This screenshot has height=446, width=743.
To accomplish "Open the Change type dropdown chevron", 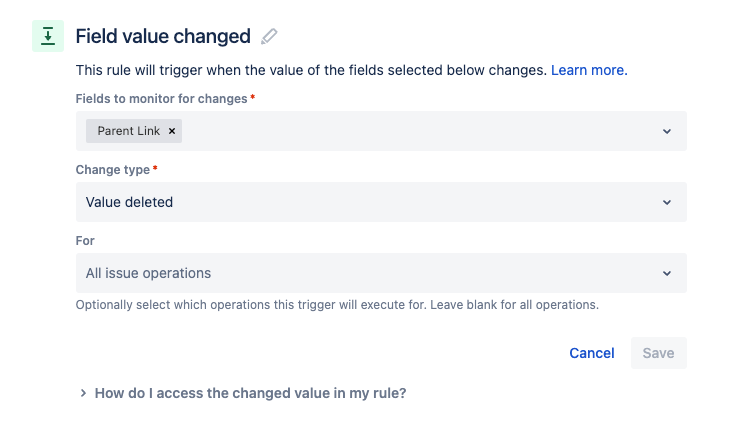I will pos(667,202).
